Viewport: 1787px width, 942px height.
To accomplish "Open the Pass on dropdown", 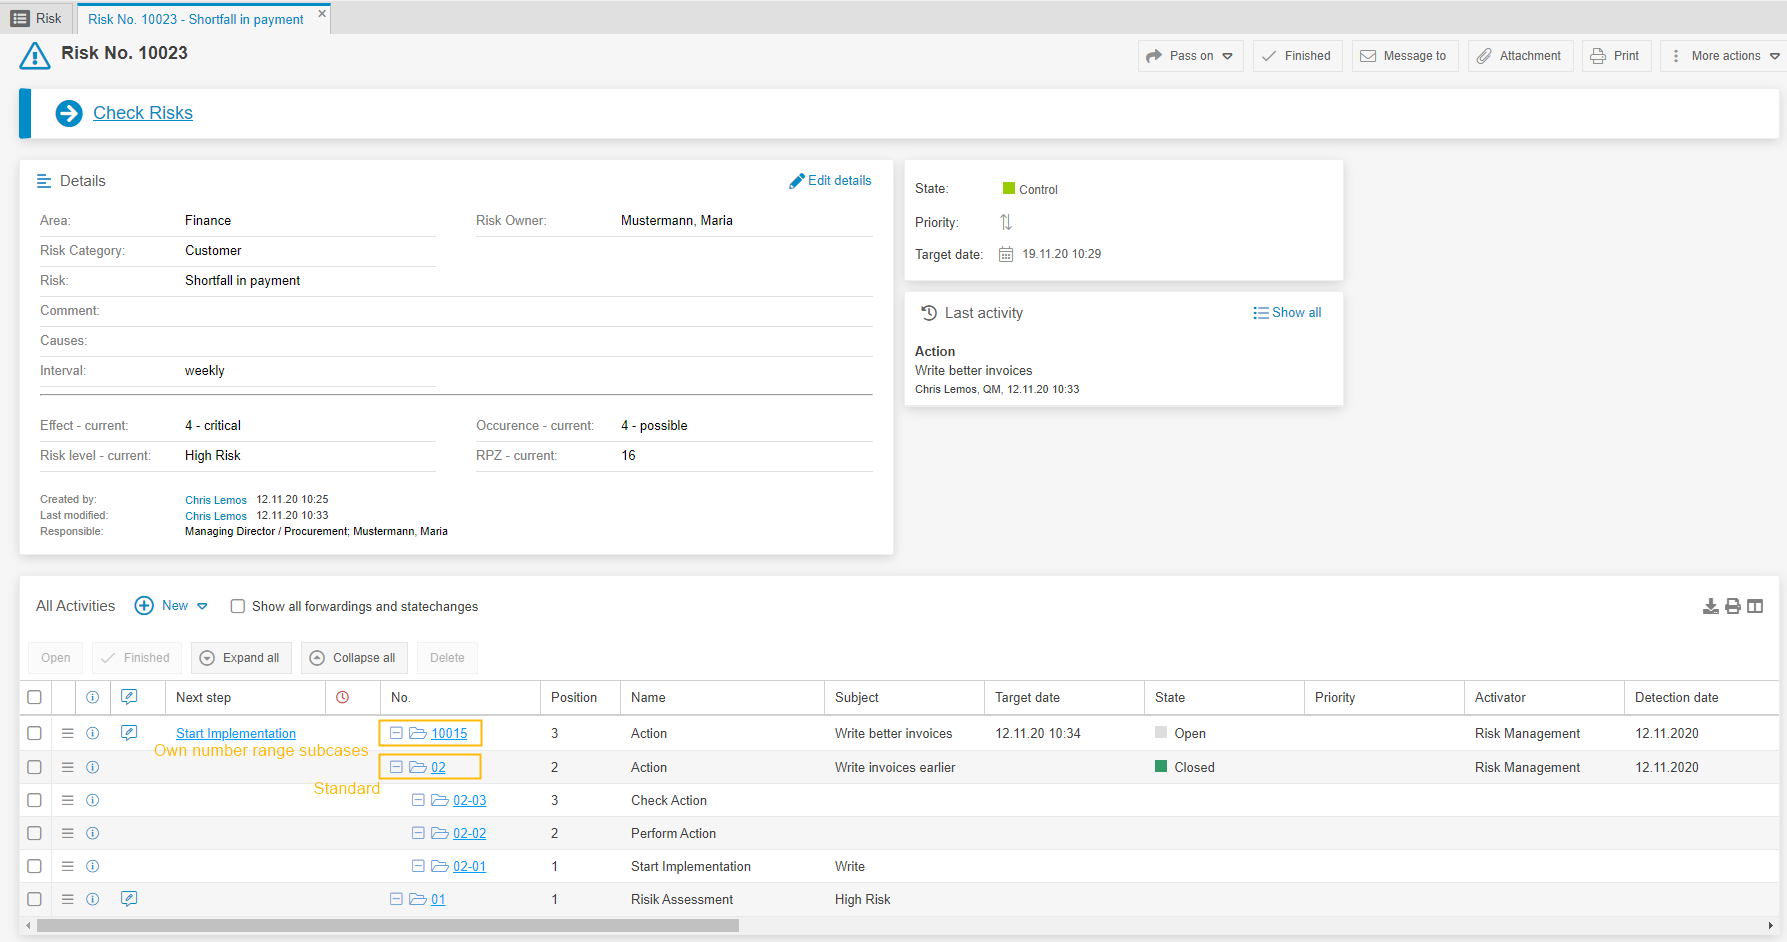I will [1190, 56].
